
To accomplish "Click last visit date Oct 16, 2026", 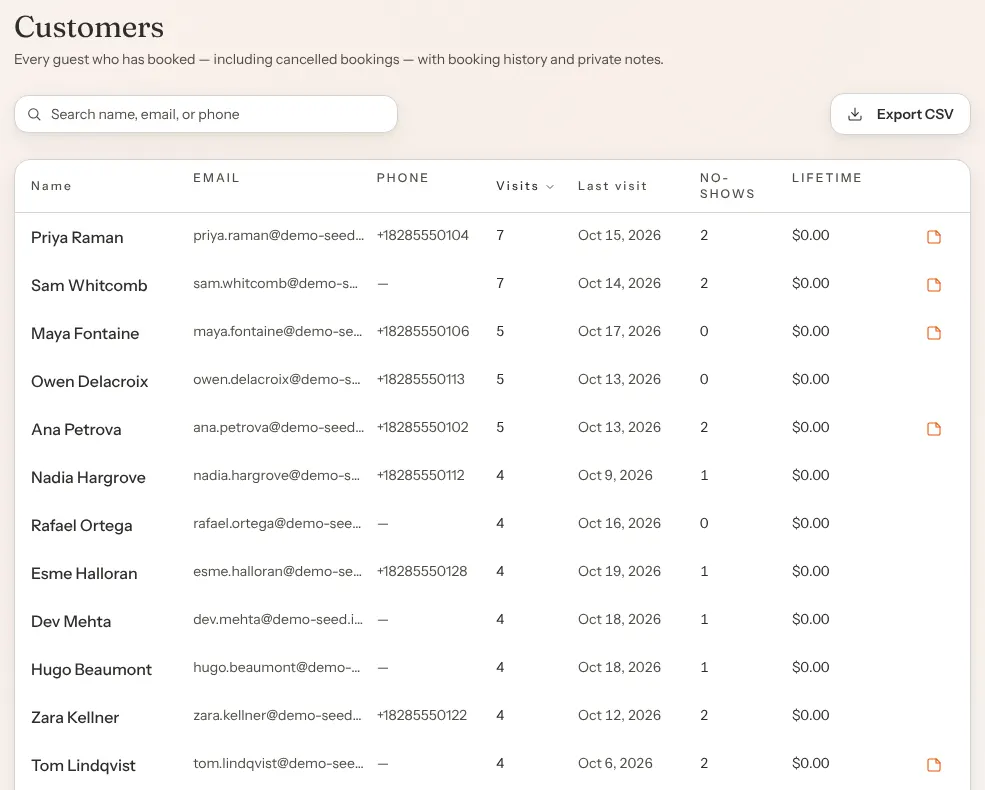I will click(619, 524).
